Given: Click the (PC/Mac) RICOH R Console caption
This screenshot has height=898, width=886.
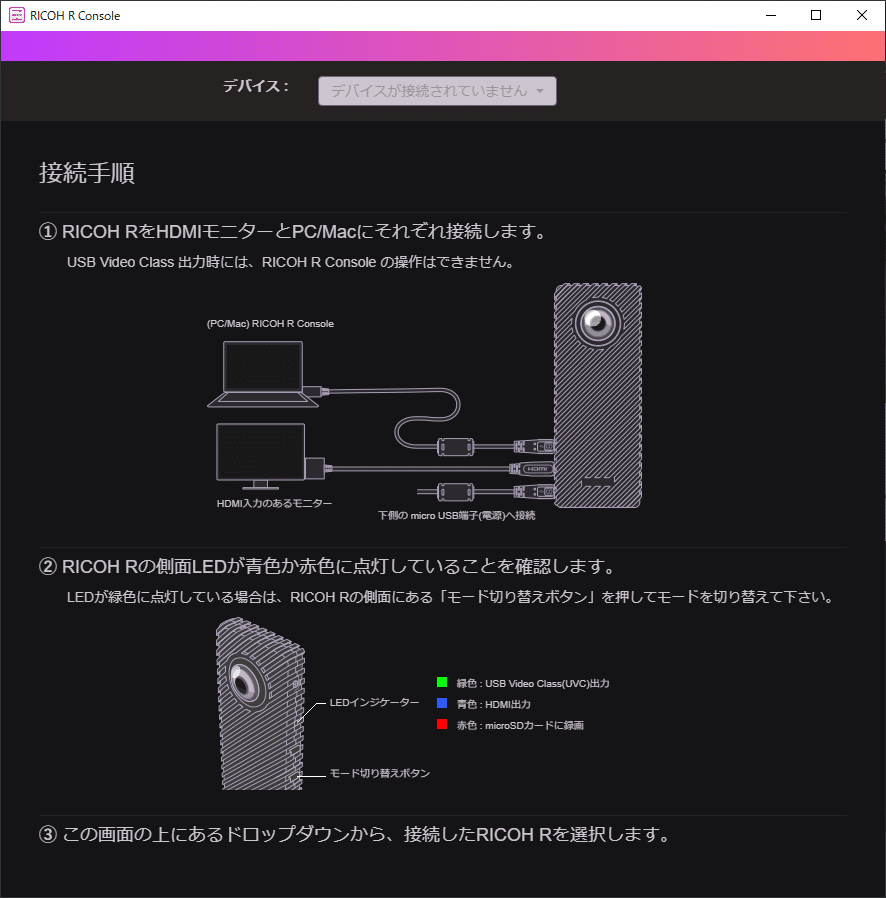Looking at the screenshot, I should (x=270, y=324).
